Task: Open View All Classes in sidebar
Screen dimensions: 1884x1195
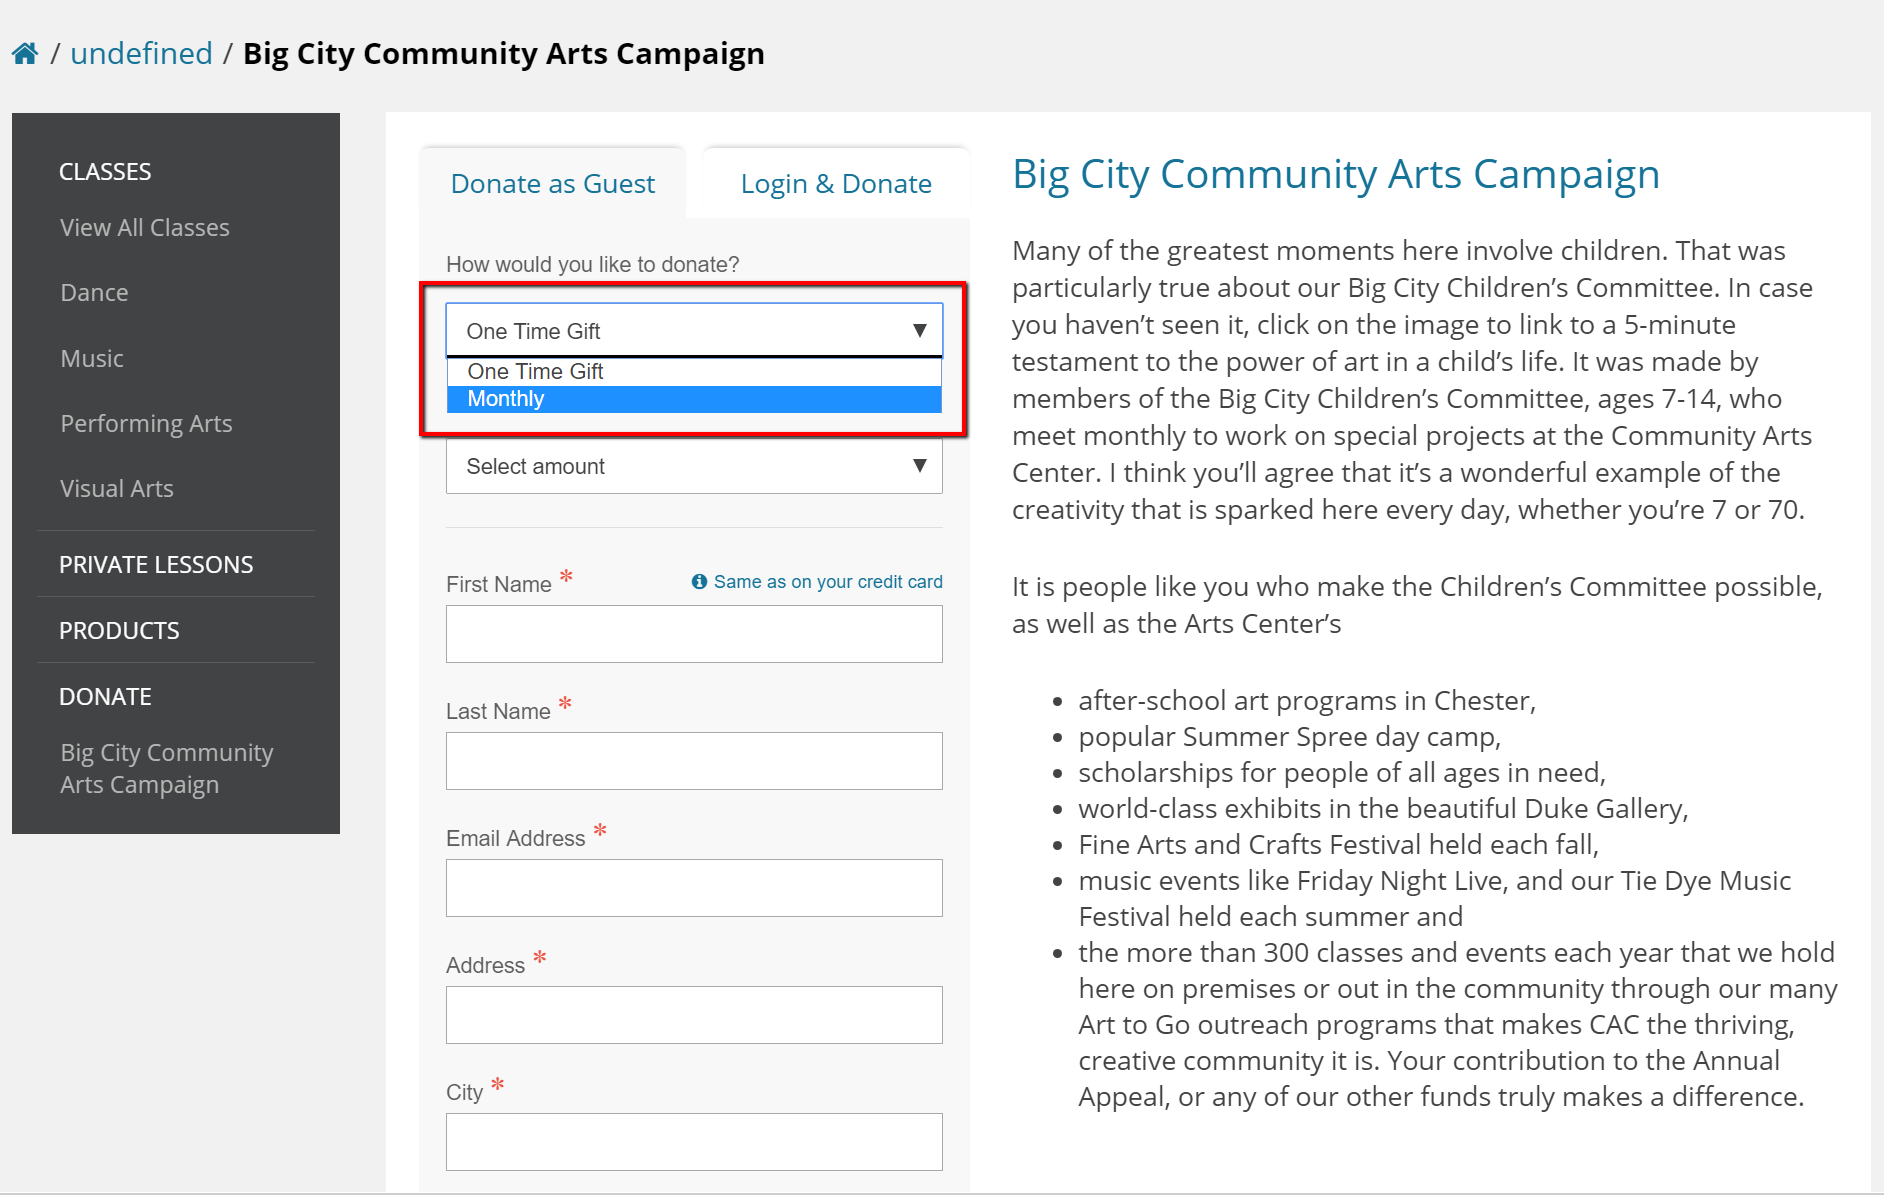Action: (x=145, y=228)
